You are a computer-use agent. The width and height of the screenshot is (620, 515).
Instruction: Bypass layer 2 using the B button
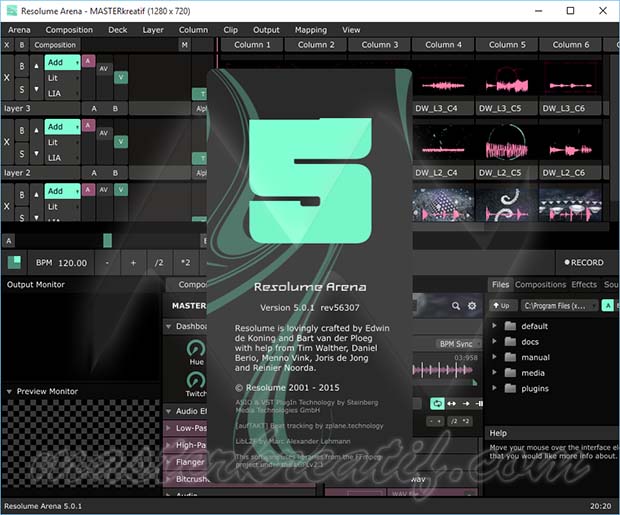click(x=22, y=131)
